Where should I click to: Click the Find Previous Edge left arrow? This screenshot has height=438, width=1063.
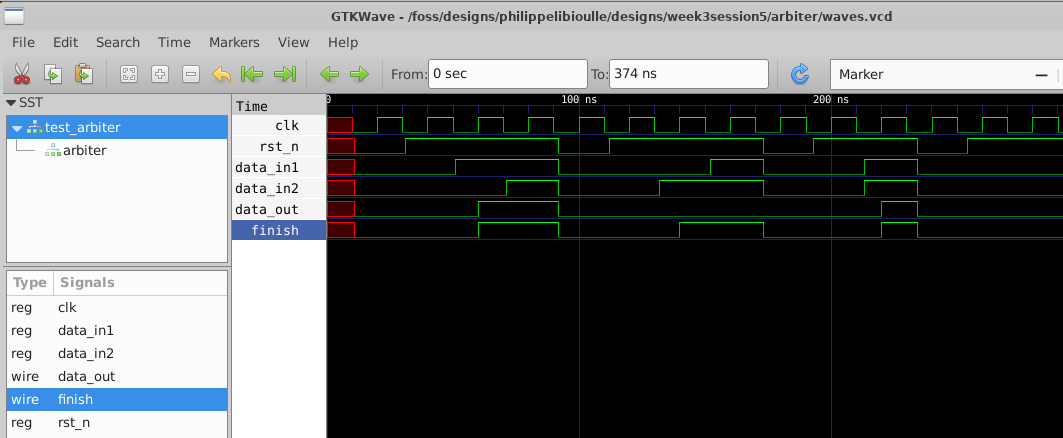[328, 74]
